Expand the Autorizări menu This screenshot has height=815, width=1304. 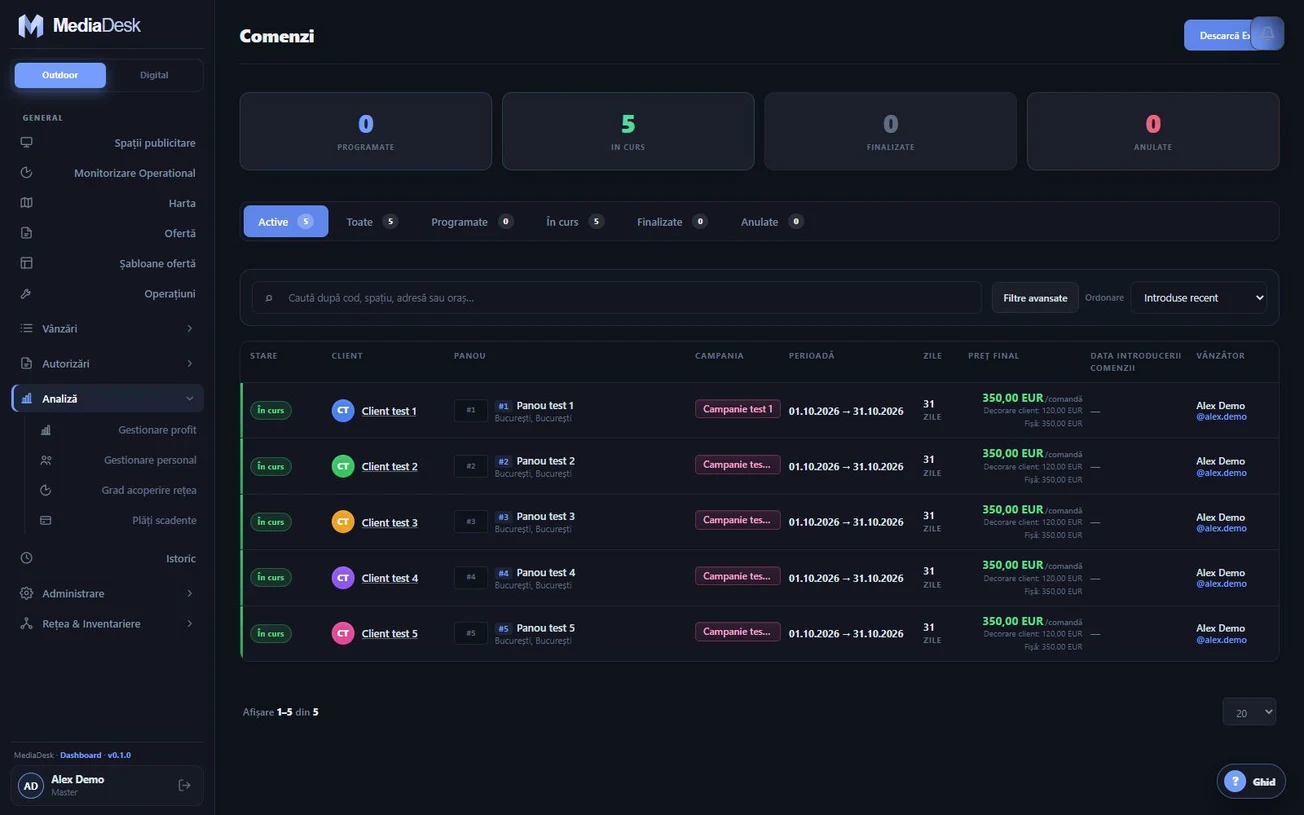coord(107,364)
